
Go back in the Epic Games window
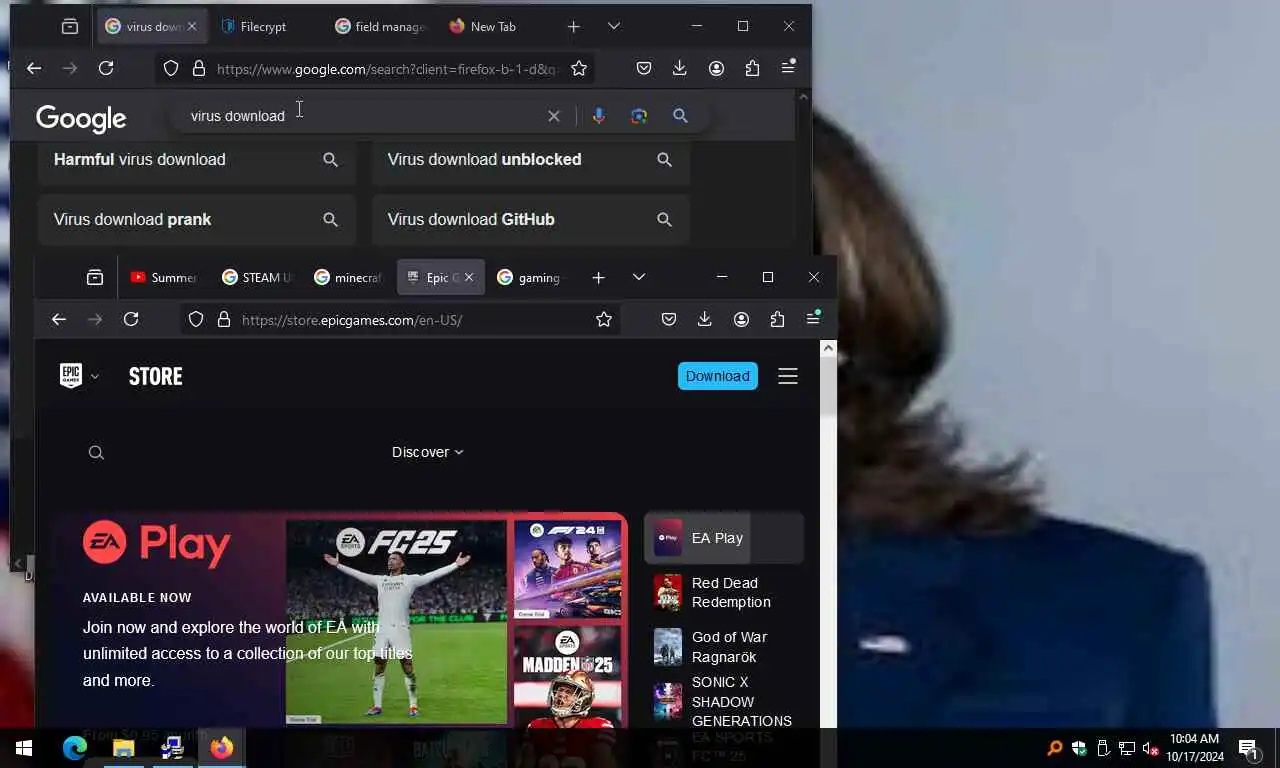[x=59, y=319]
